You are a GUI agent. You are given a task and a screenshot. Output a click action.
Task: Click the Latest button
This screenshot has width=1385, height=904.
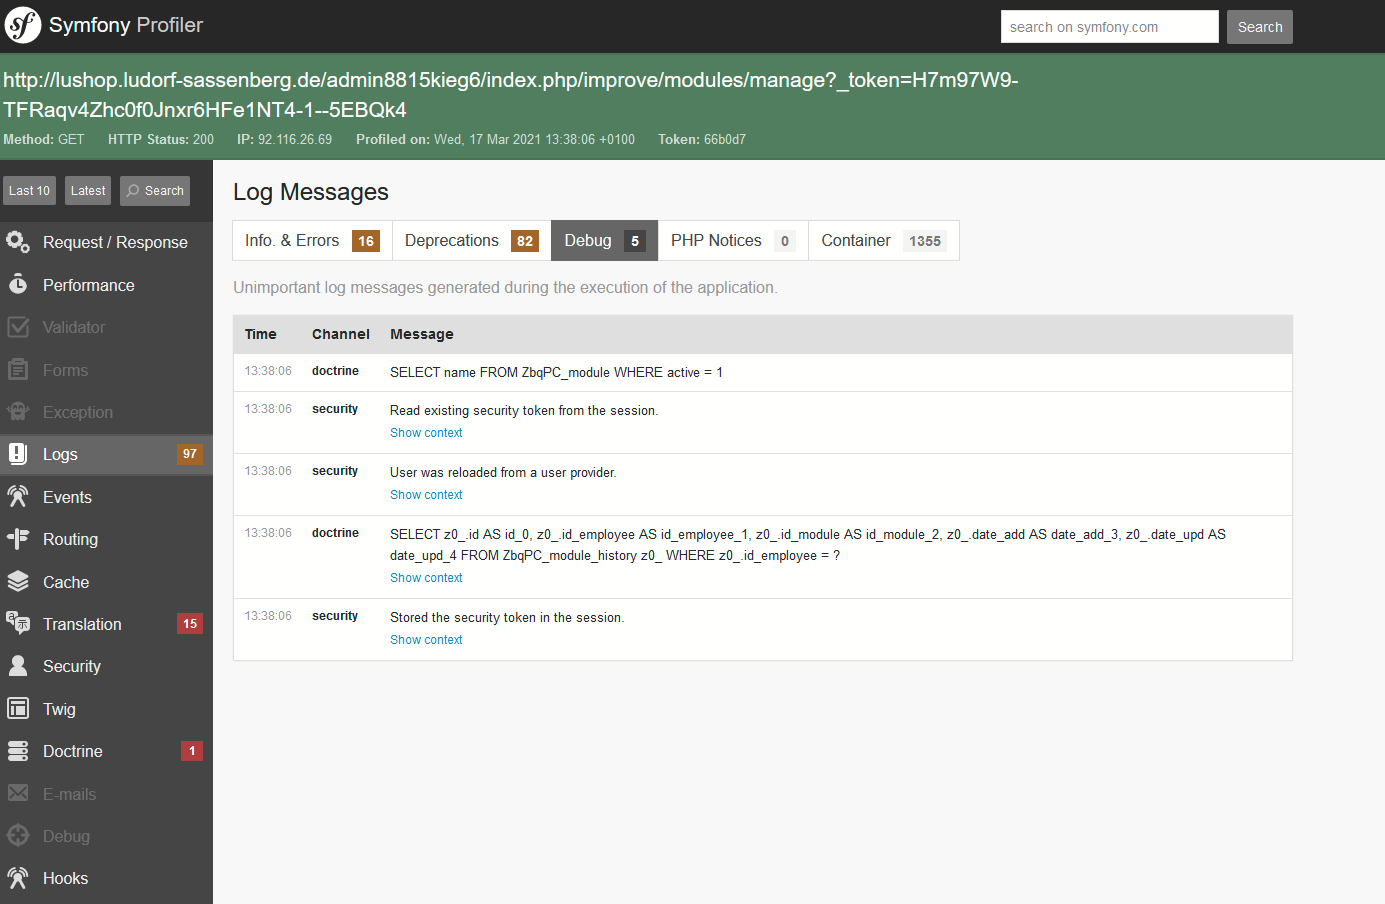tap(88, 191)
